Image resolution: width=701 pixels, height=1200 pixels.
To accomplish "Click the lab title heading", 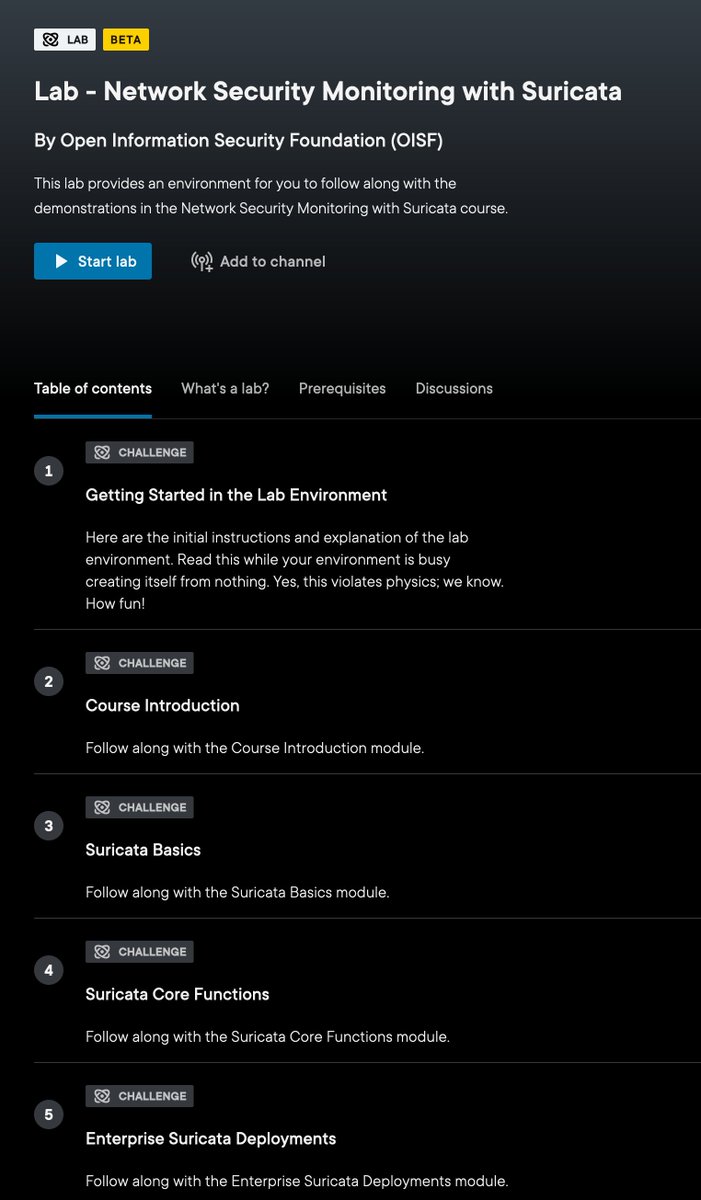I will click(x=328, y=92).
